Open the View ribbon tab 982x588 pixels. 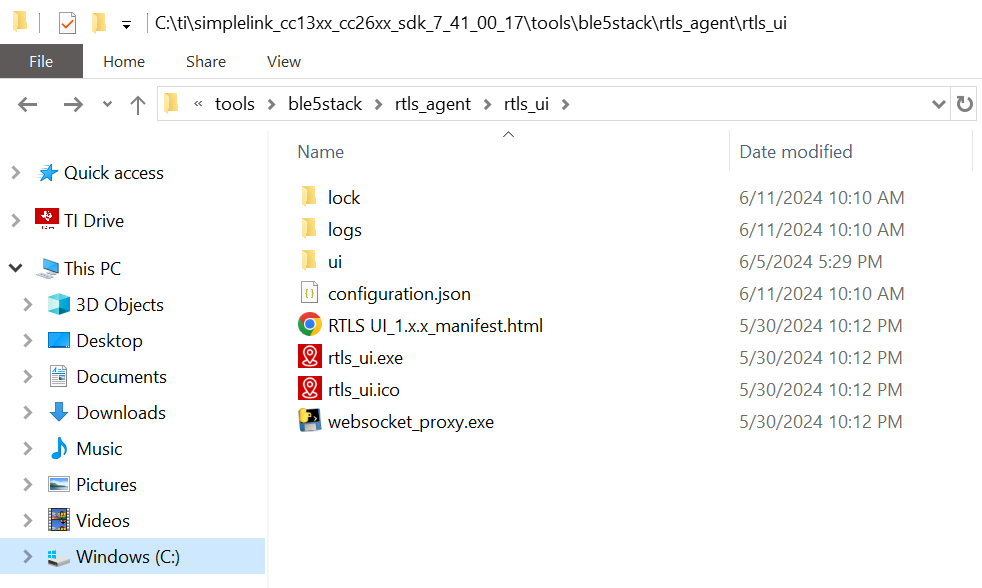click(x=284, y=61)
